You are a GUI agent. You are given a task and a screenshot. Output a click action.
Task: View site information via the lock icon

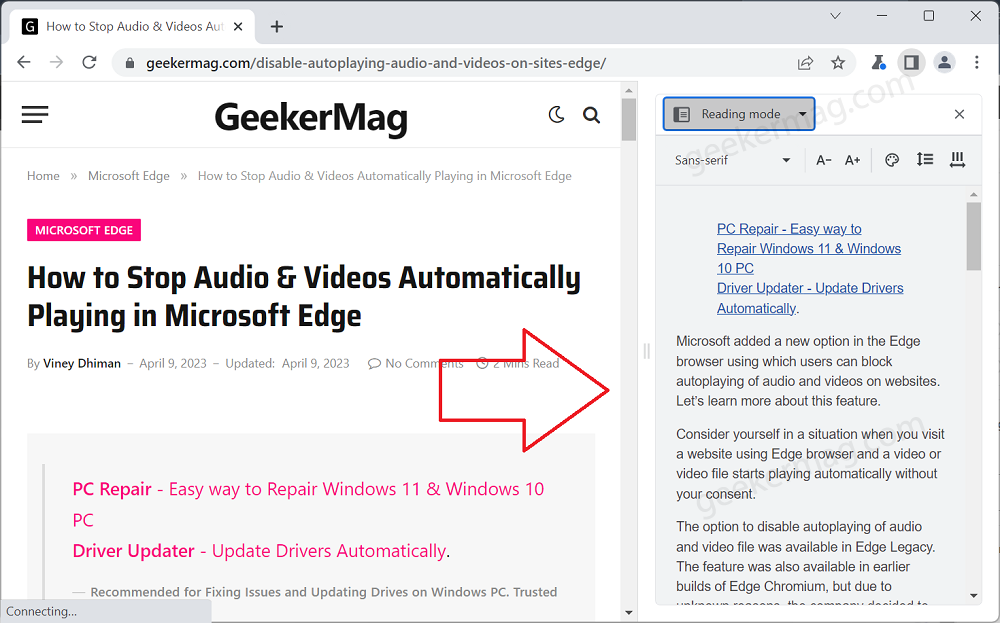[130, 63]
